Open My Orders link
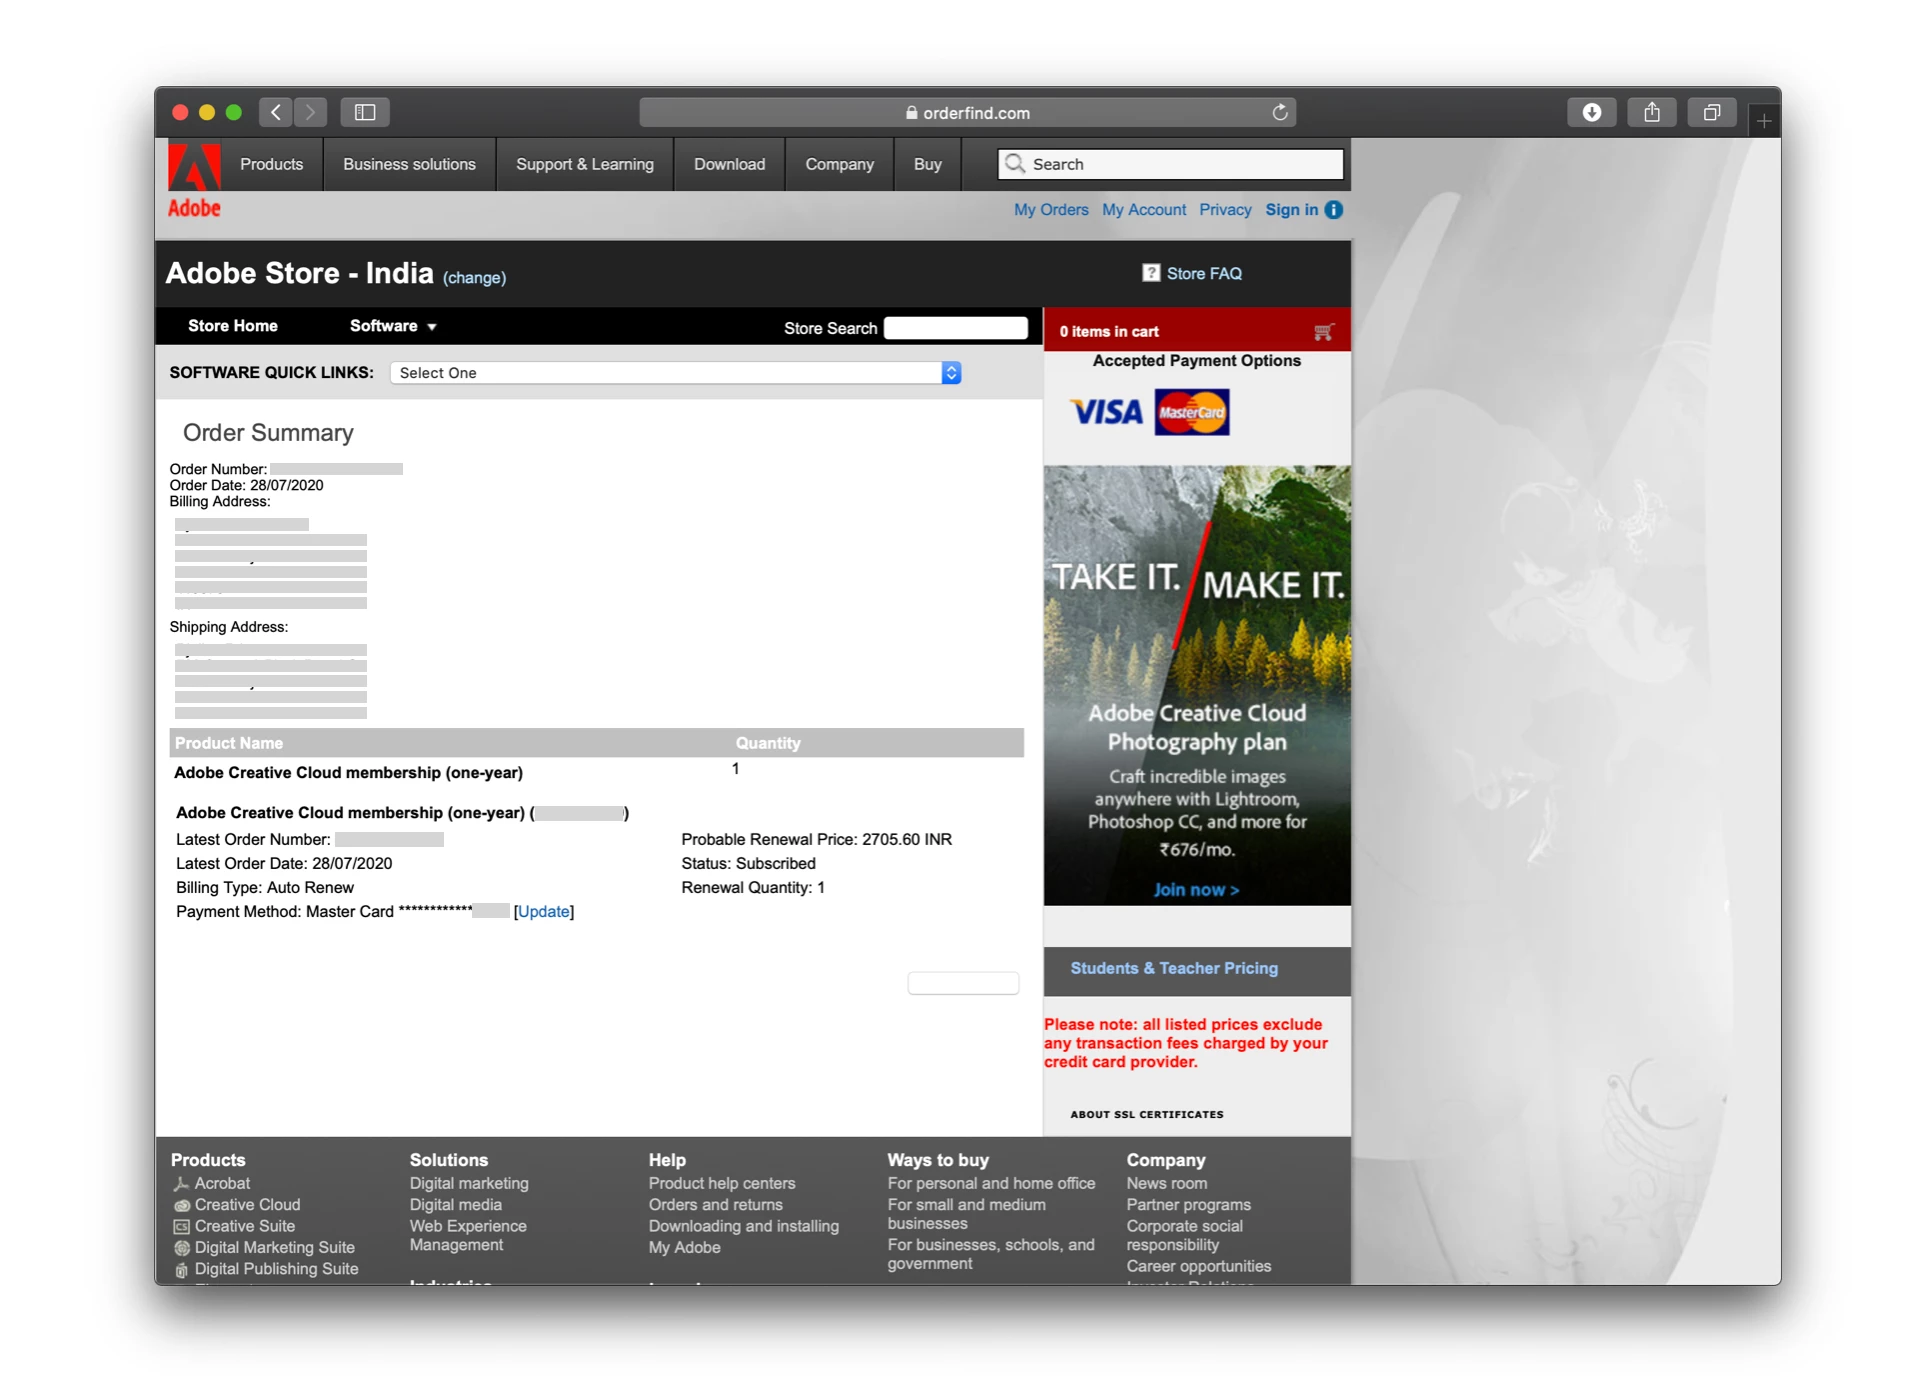Screen dimensions: 1932x1384 [x=1050, y=210]
